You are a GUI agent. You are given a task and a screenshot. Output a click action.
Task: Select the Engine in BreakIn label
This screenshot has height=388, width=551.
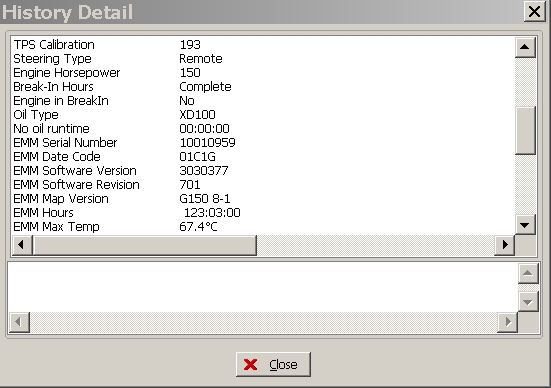pos(61,101)
